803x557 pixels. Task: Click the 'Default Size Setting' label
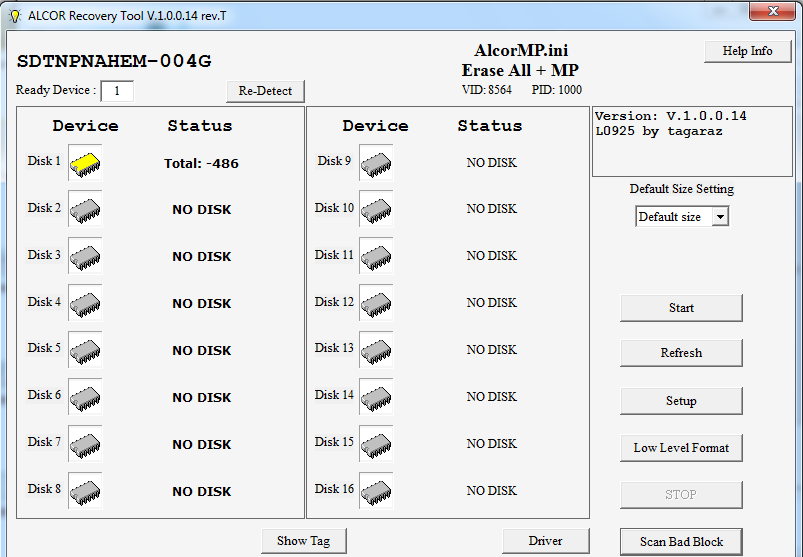682,189
